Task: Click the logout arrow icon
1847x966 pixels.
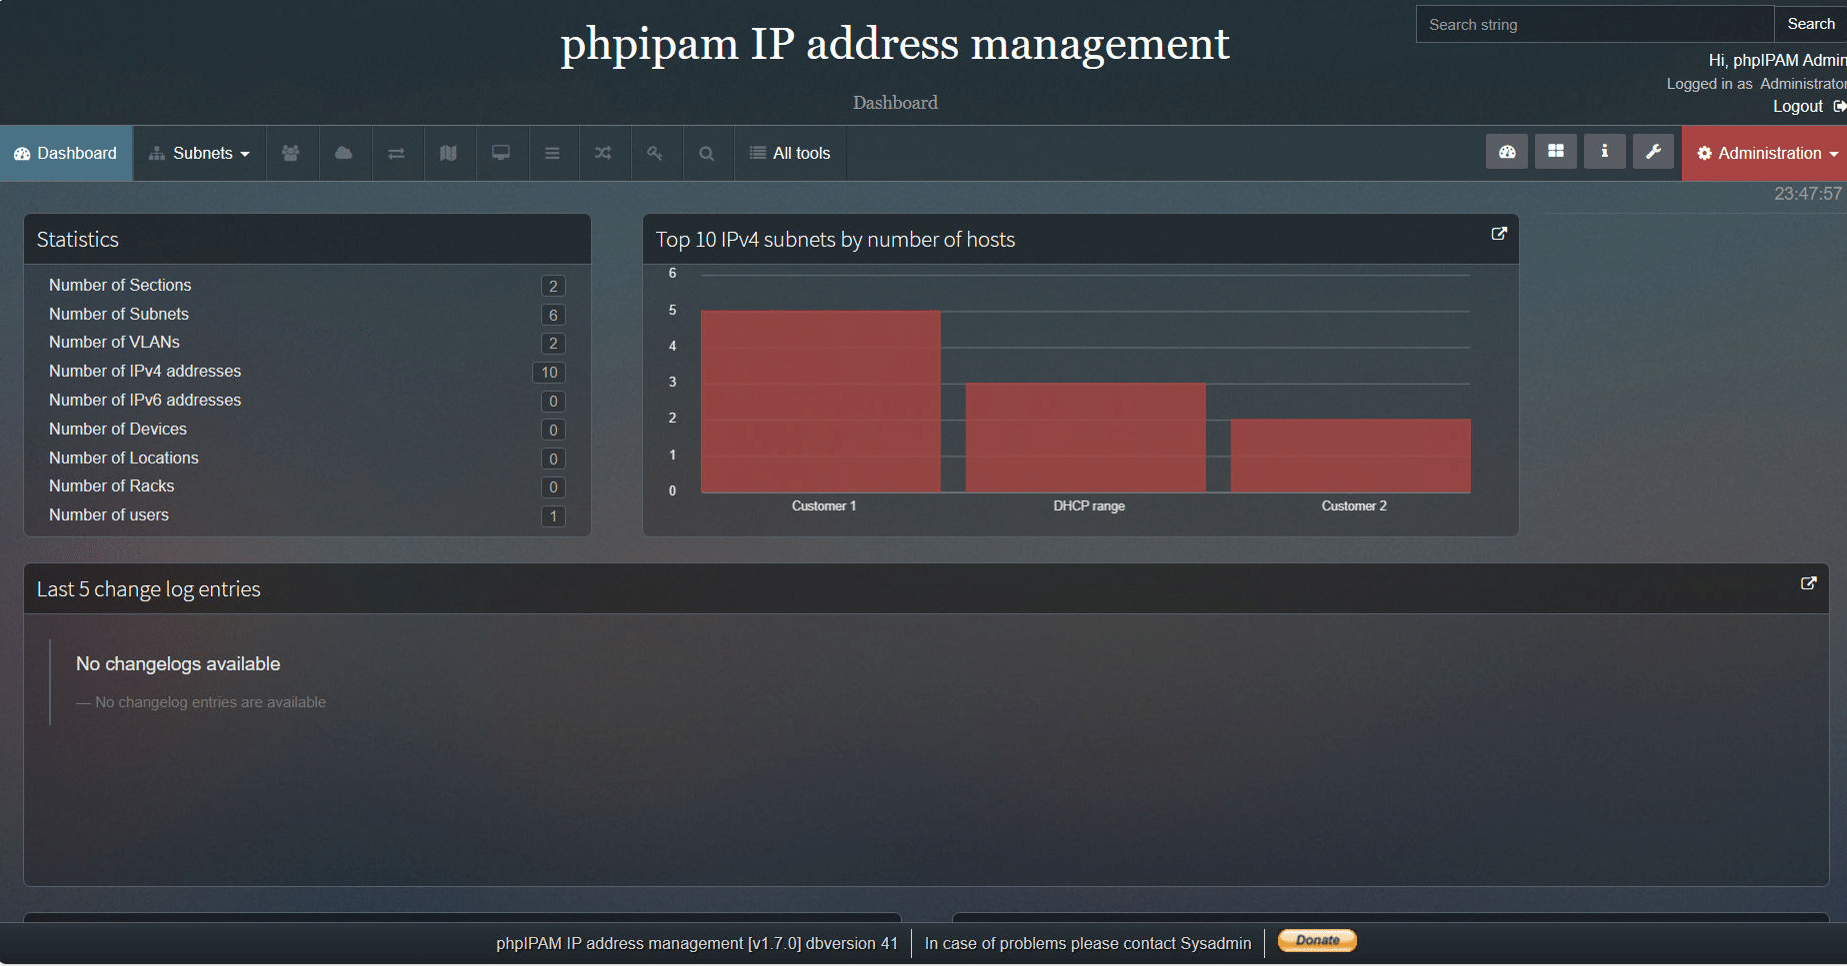Action: [1839, 106]
